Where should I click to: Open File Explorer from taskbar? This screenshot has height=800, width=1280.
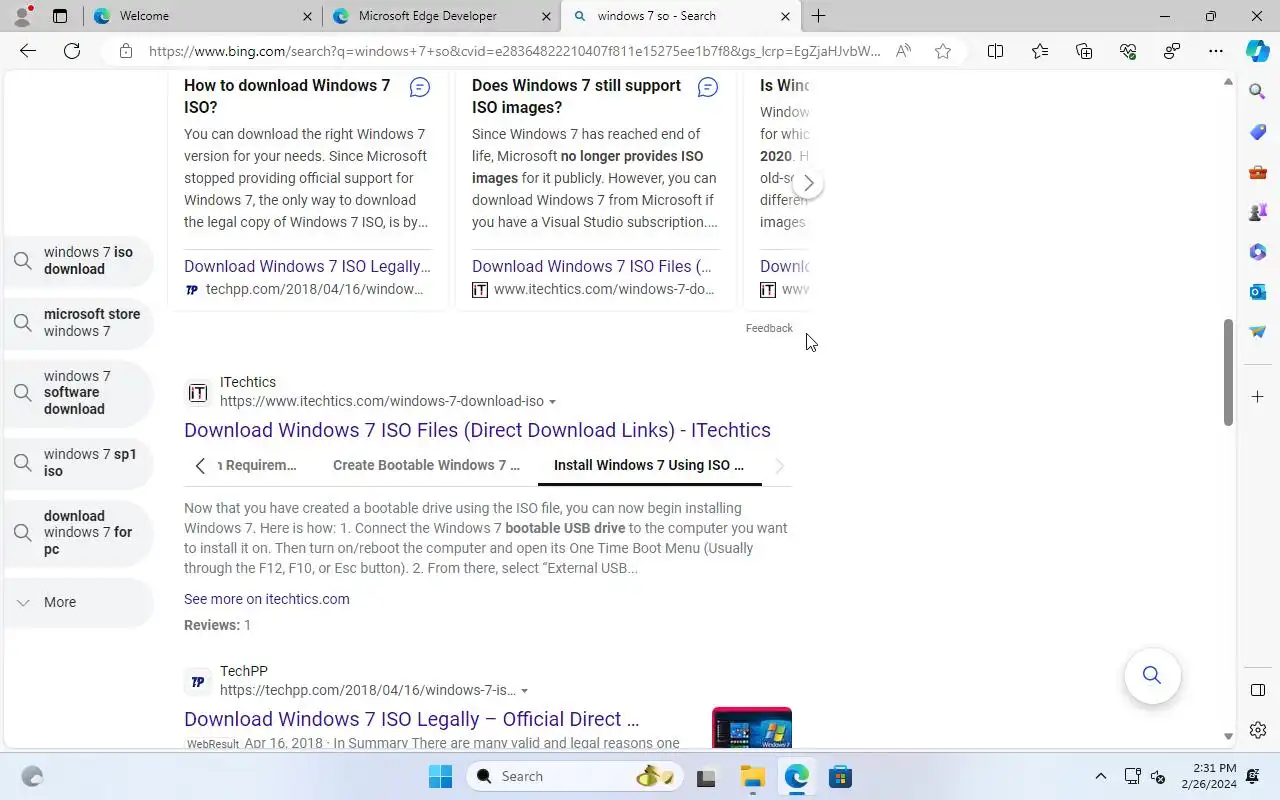[x=752, y=776]
